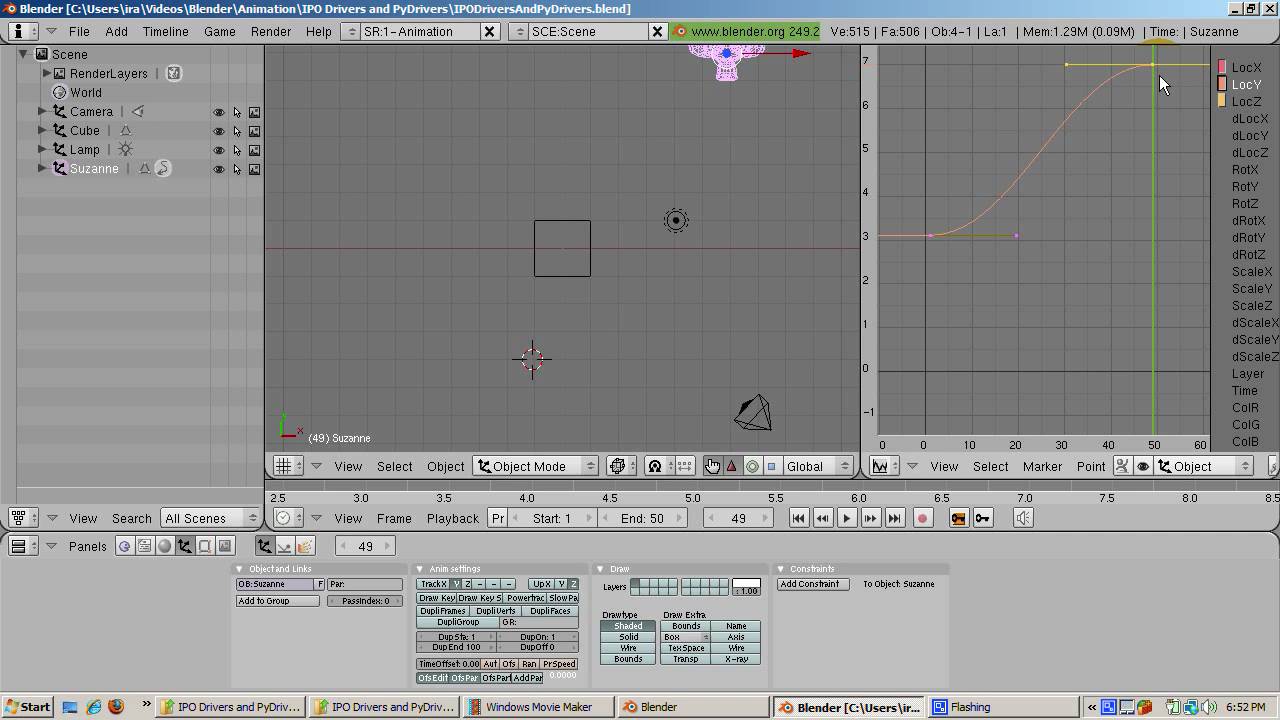Click the record button in timeline
Viewport: 1280px width, 720px height.
[922, 518]
